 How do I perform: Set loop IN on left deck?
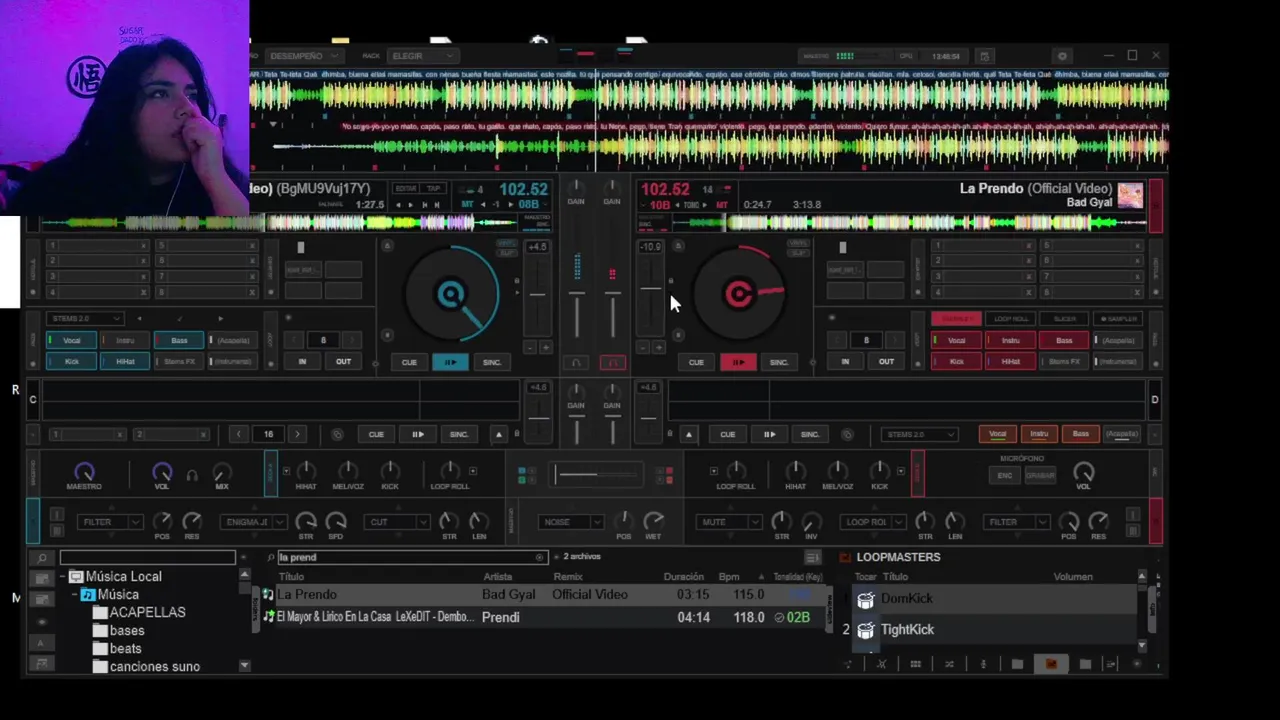[x=302, y=361]
